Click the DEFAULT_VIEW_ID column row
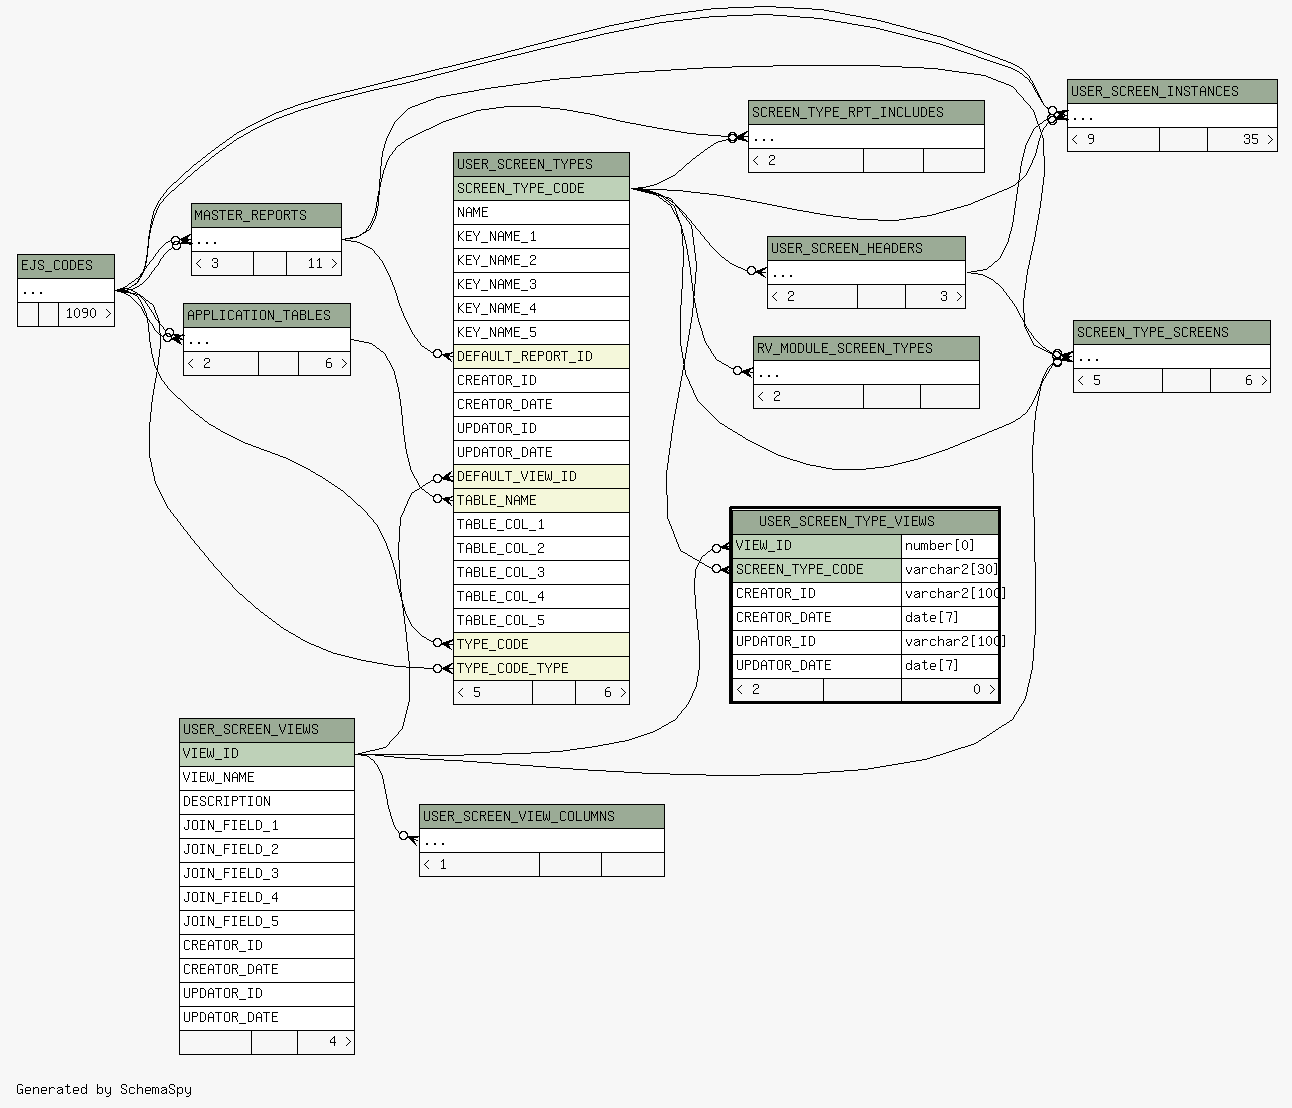Viewport: 1292px width, 1108px height. point(541,477)
